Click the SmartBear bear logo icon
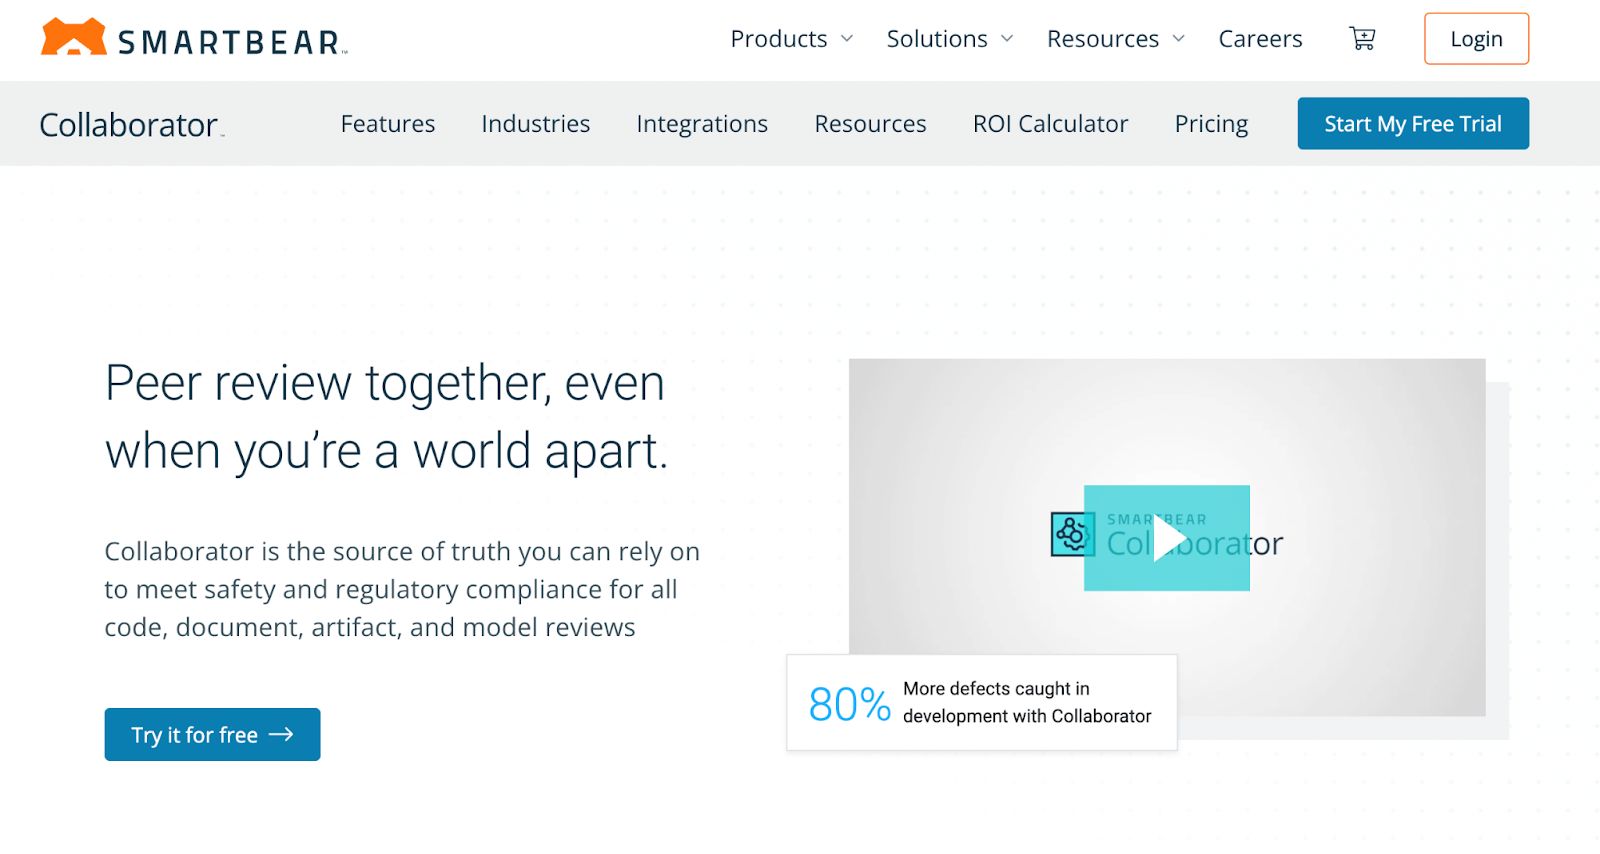The height and width of the screenshot is (854, 1600). [73, 37]
